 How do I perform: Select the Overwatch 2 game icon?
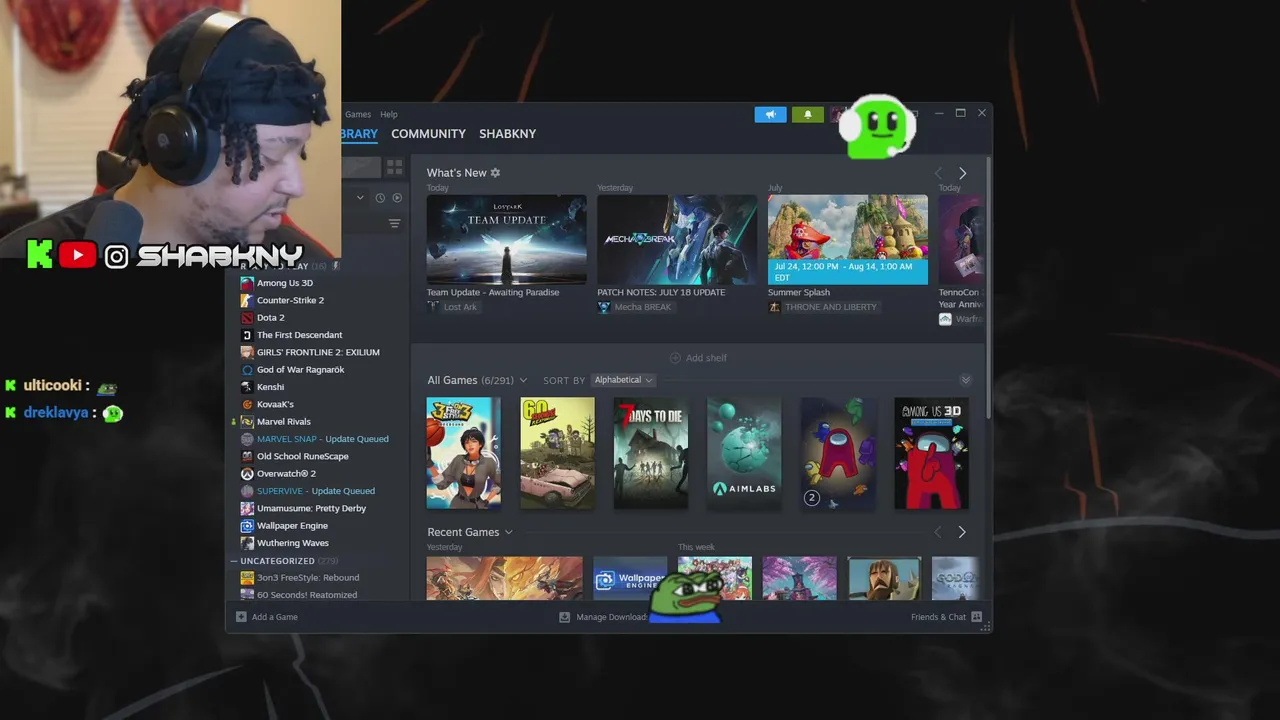247,474
